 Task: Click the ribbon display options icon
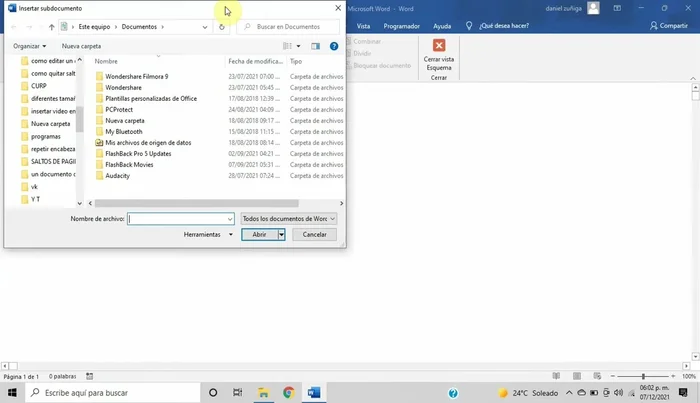point(617,8)
